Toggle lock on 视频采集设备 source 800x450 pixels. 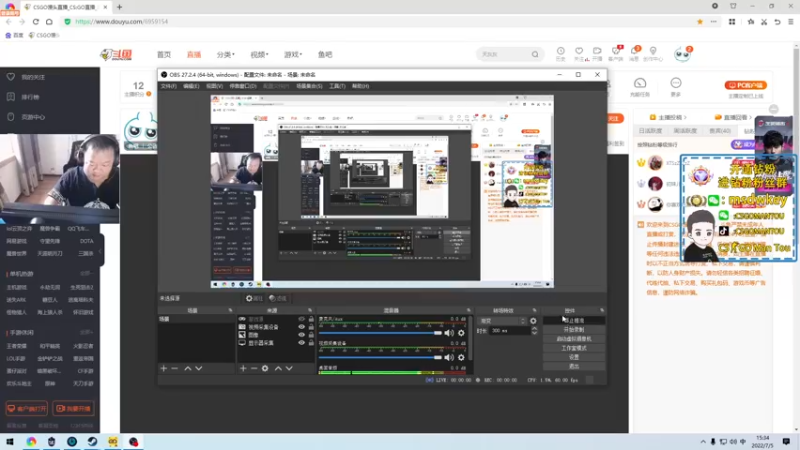pyautogui.click(x=311, y=327)
